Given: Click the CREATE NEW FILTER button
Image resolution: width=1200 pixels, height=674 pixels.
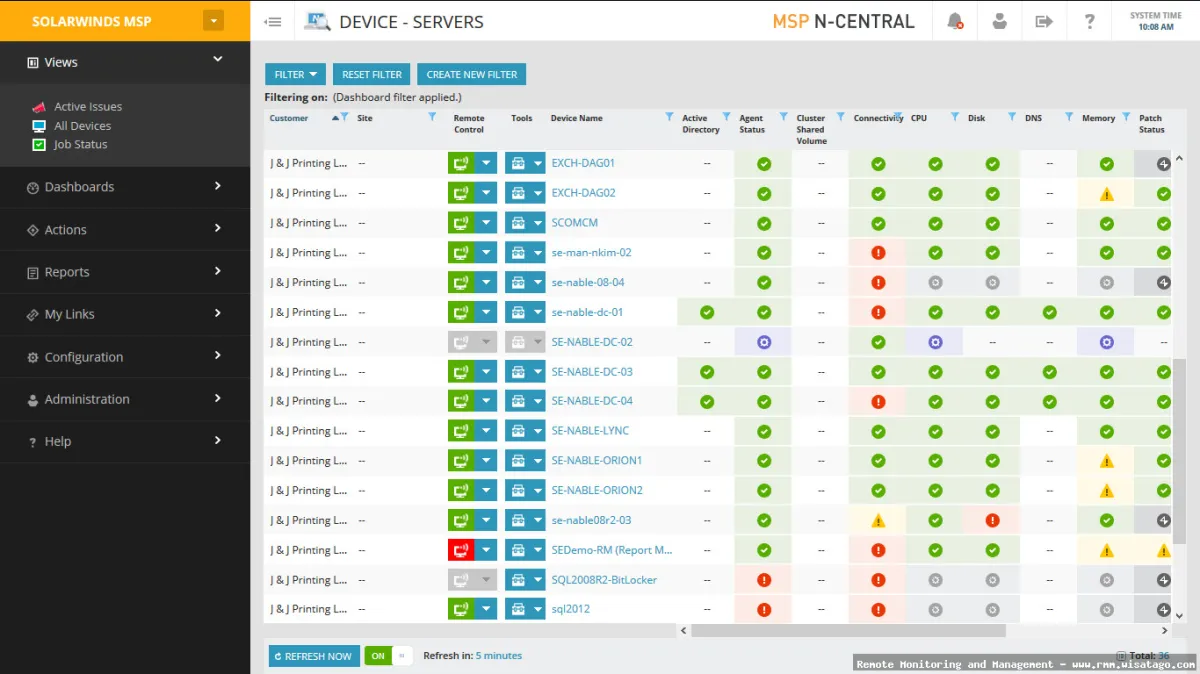Looking at the screenshot, I should (472, 74).
